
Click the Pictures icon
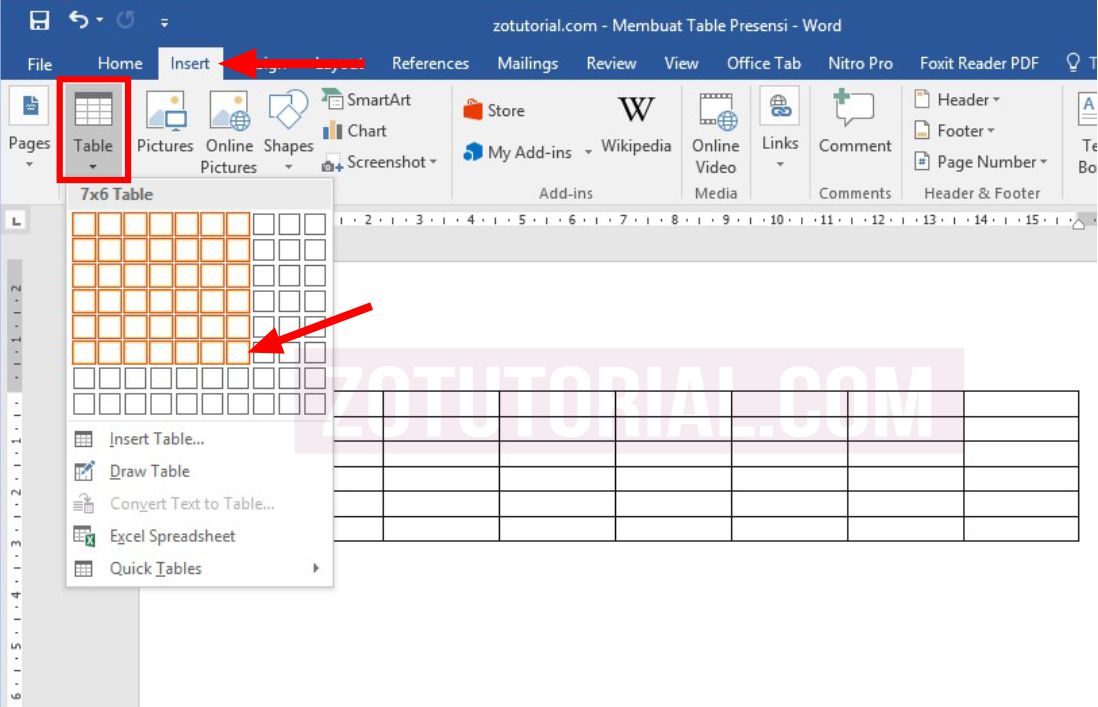(165, 111)
